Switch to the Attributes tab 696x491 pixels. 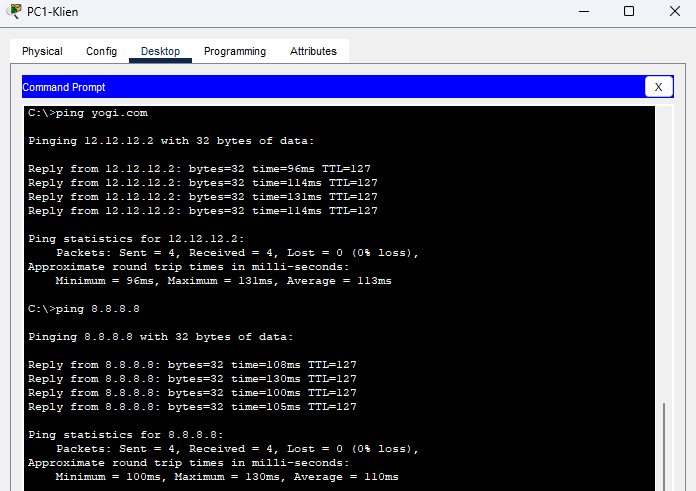pyautogui.click(x=313, y=51)
